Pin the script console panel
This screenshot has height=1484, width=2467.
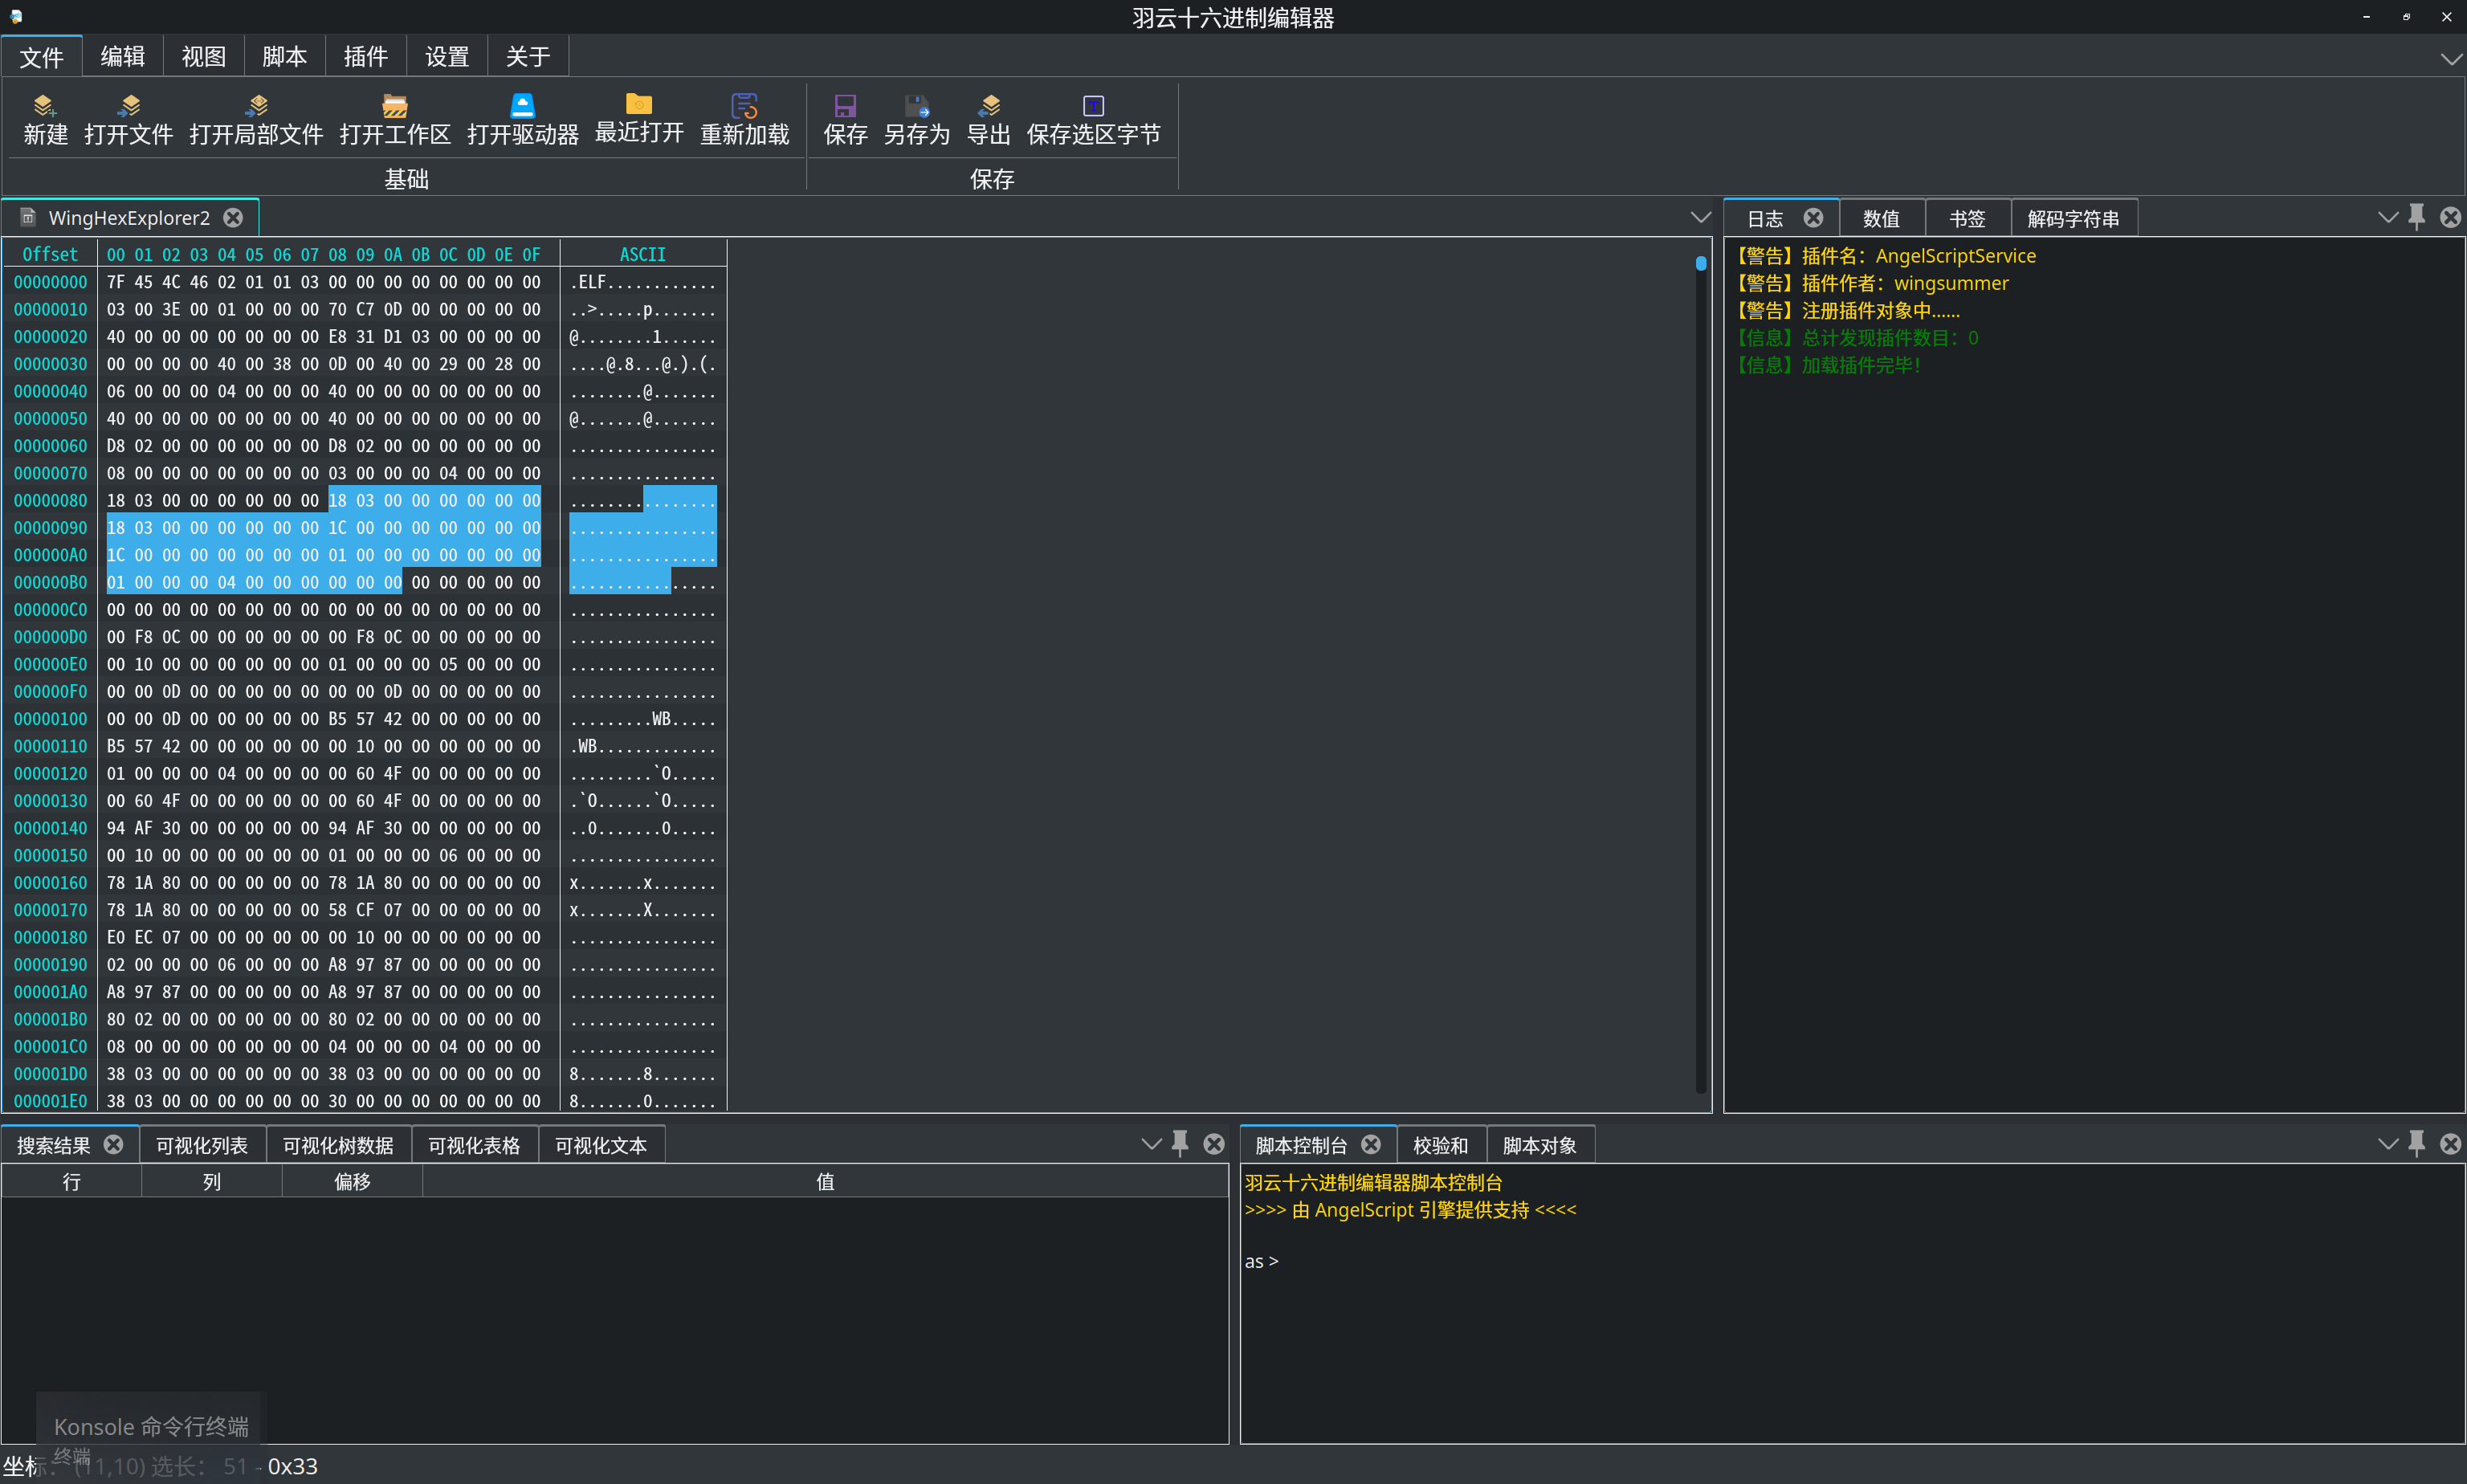[2416, 1143]
